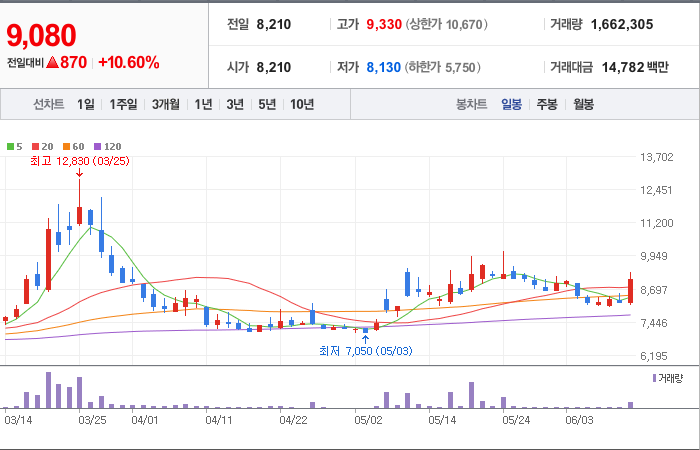Screen dimensions: 700x450
Task: Click the 저가 value 8,130
Action: pos(383,67)
